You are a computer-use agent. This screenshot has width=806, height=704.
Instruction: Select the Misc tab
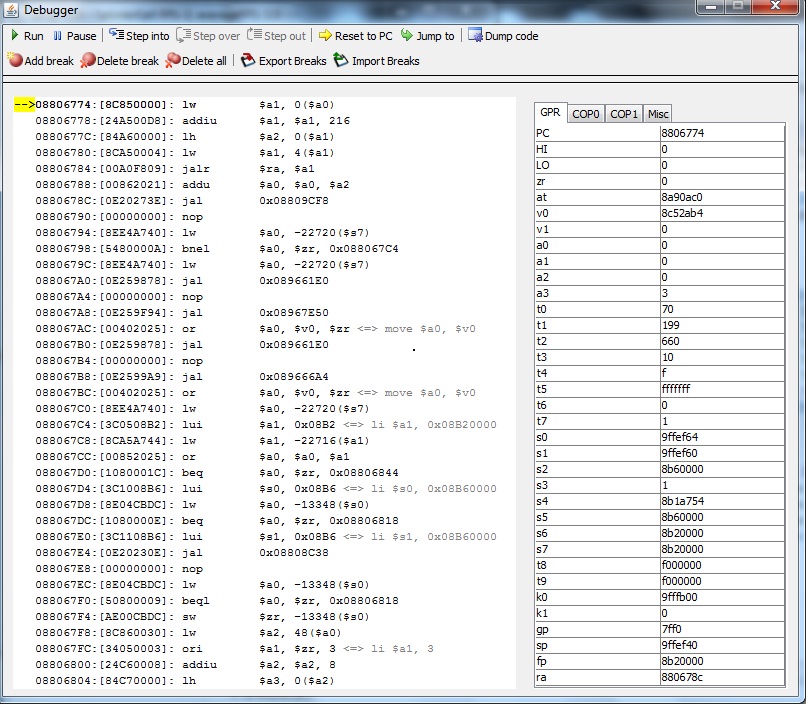tap(658, 114)
